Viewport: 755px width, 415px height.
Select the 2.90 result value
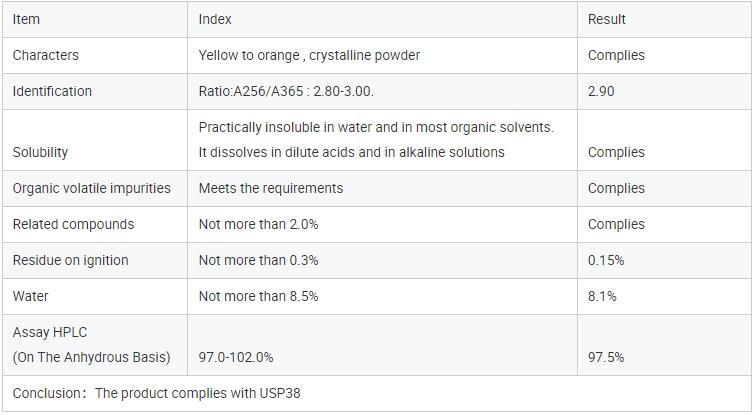point(601,91)
